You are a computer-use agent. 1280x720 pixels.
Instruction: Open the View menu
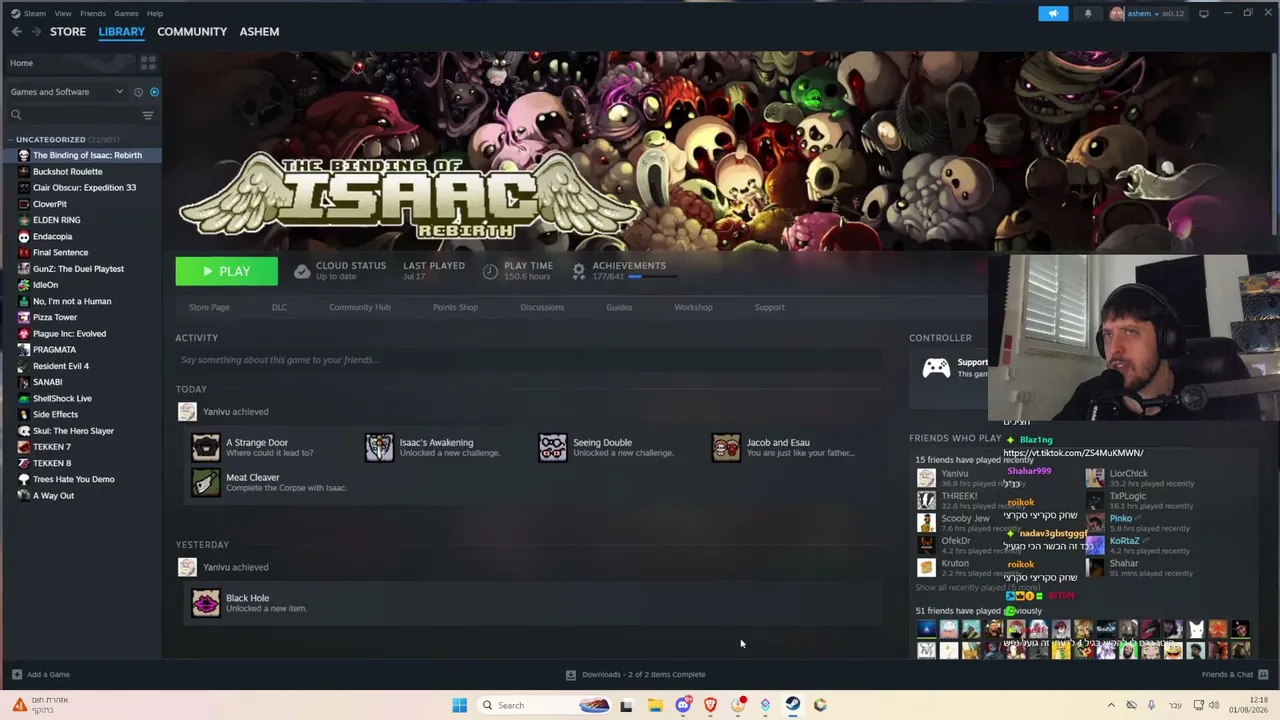(x=63, y=13)
